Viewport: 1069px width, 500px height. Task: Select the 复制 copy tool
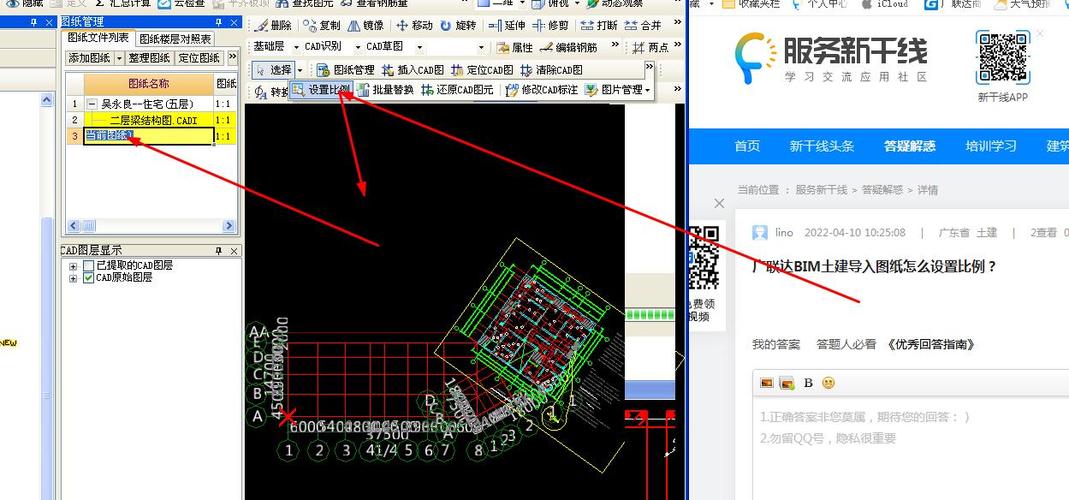tap(321, 25)
